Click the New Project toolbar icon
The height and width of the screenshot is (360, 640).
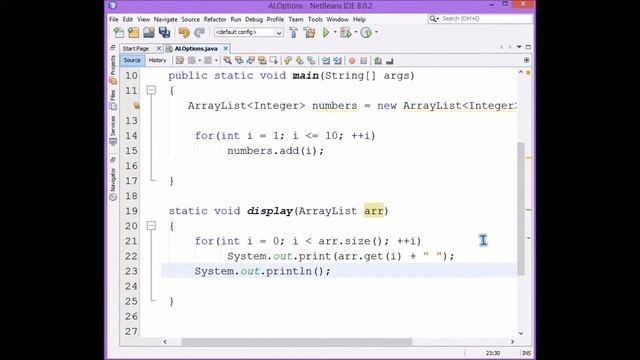(x=133, y=32)
